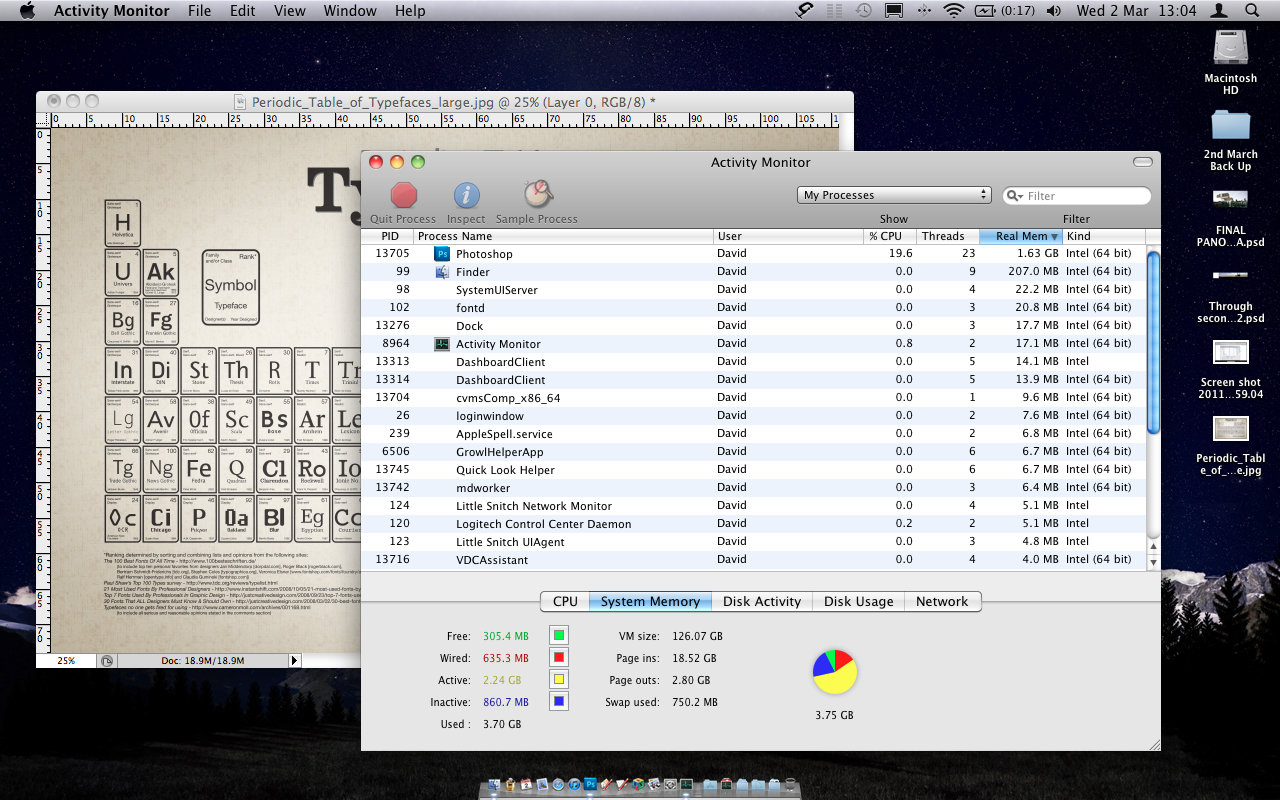Open the Time Machine menu bar icon
Image resolution: width=1280 pixels, height=800 pixels.
coord(862,11)
